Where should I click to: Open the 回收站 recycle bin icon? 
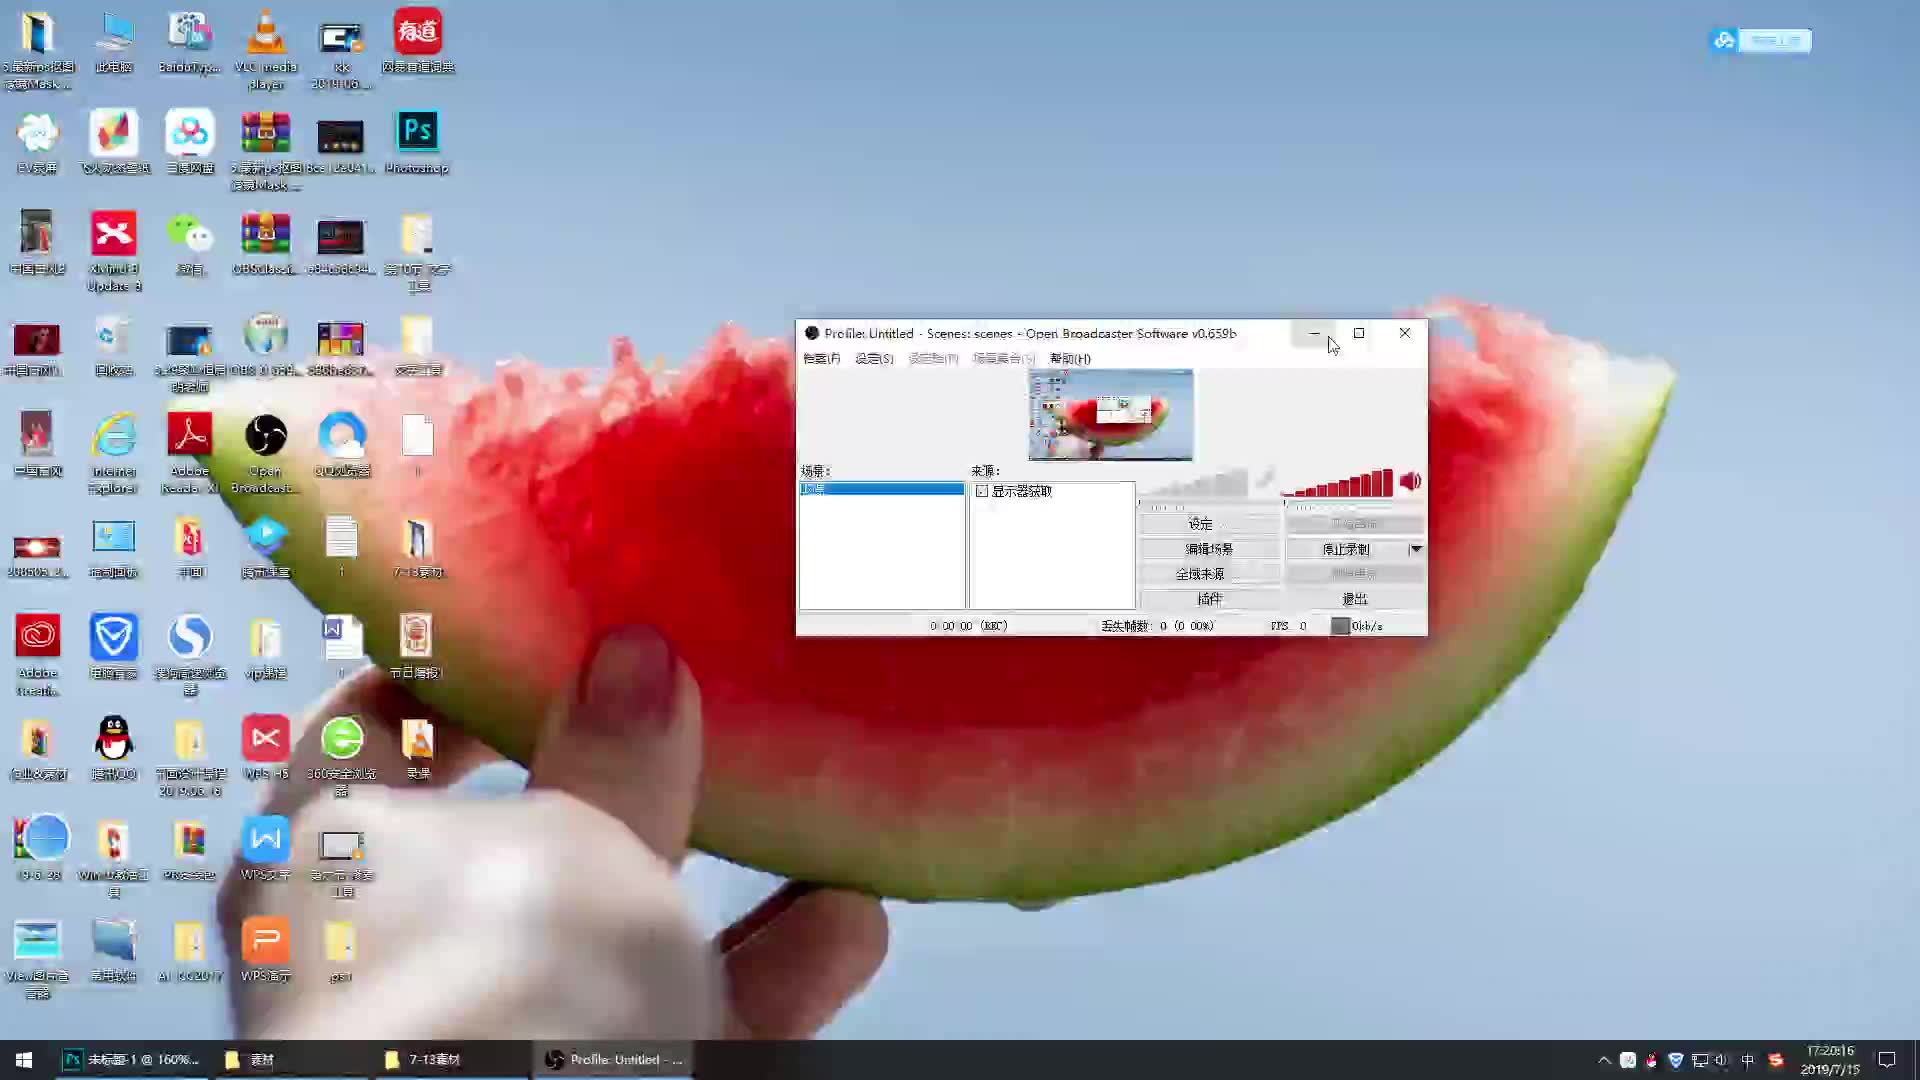pyautogui.click(x=113, y=346)
